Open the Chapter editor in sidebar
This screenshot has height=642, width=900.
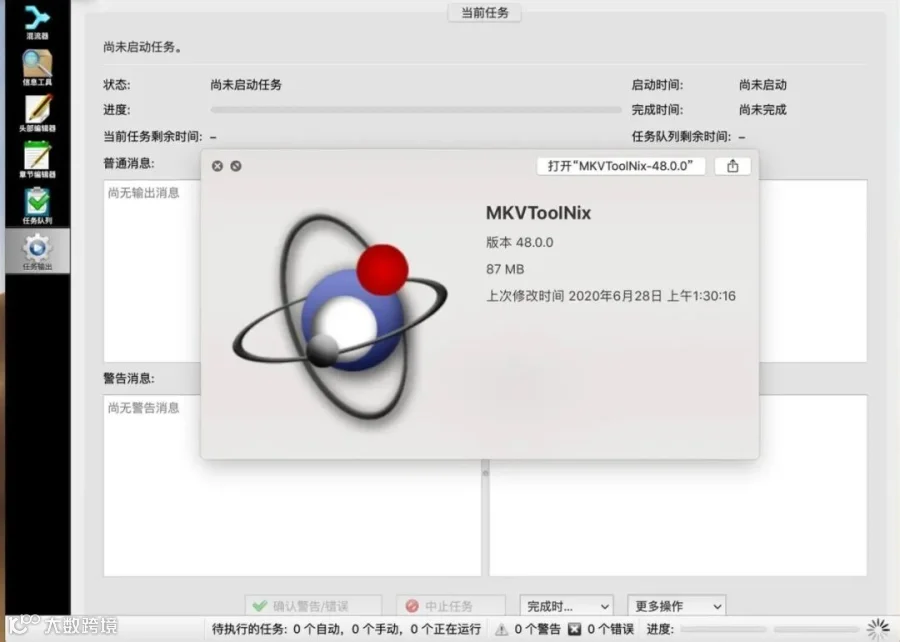click(x=37, y=159)
